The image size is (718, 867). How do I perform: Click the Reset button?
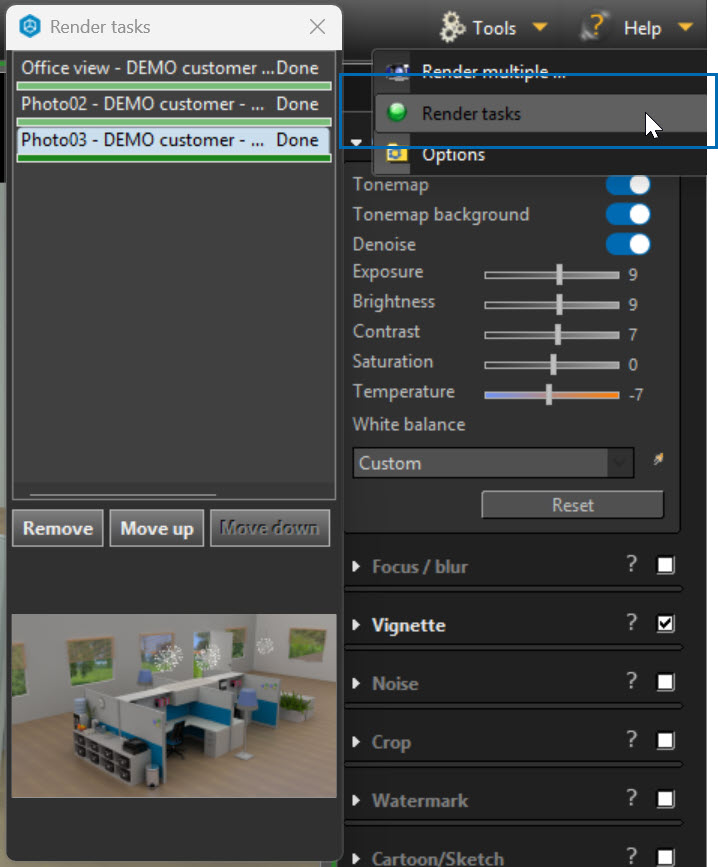click(x=573, y=504)
